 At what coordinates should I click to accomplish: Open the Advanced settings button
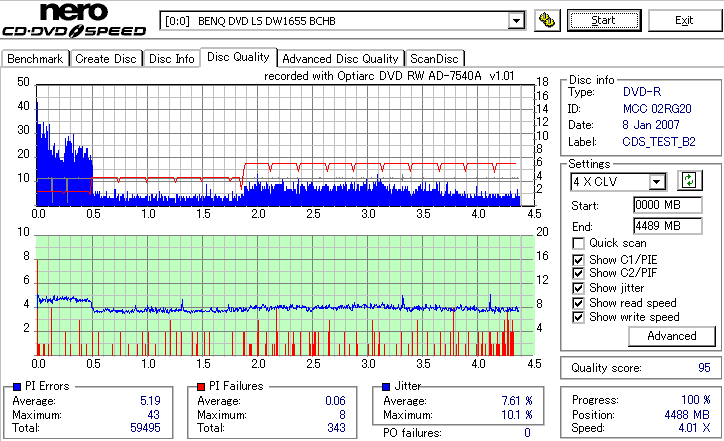pyautogui.click(x=672, y=336)
